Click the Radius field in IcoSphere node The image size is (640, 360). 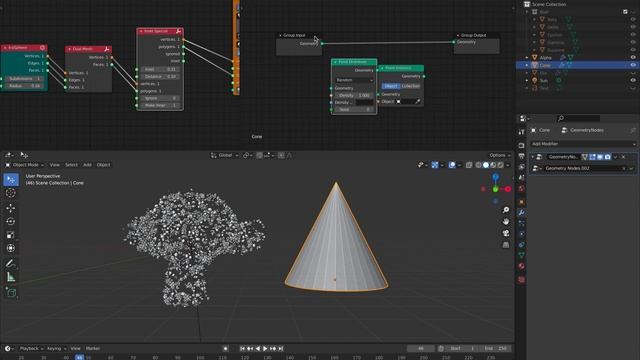coord(24,86)
